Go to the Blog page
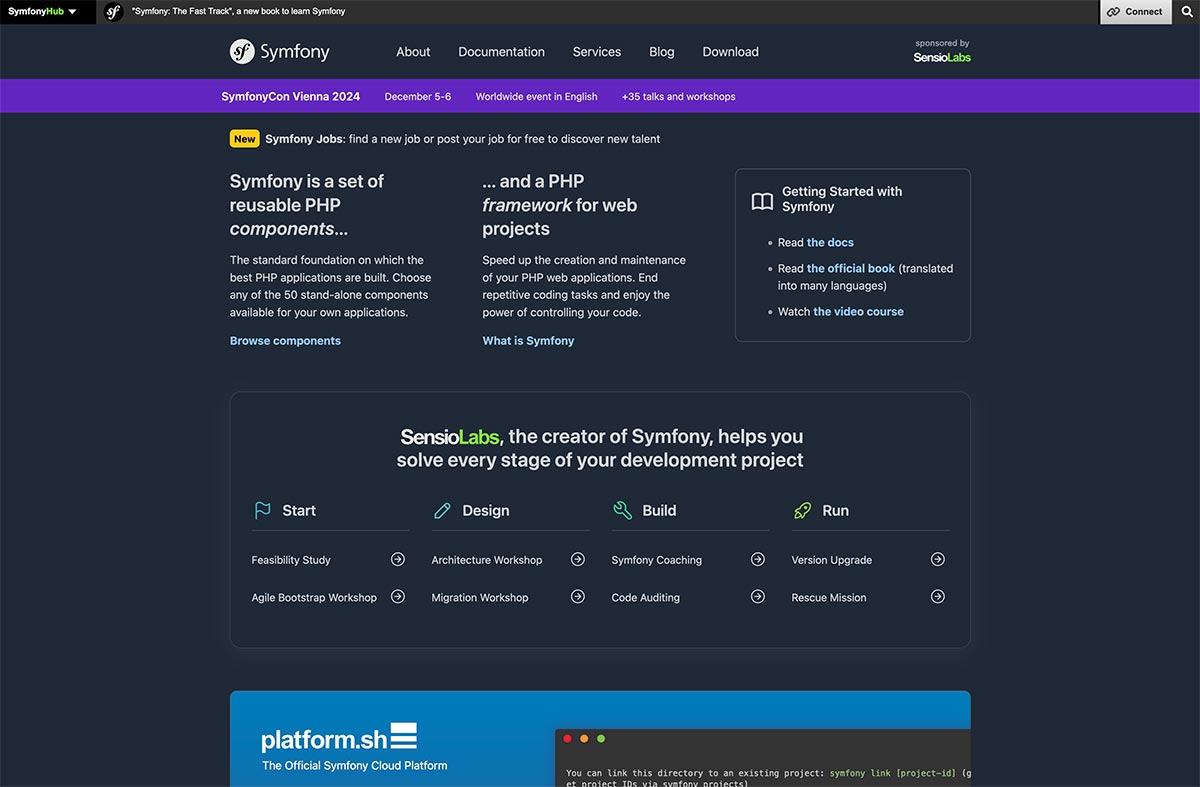 (x=662, y=52)
